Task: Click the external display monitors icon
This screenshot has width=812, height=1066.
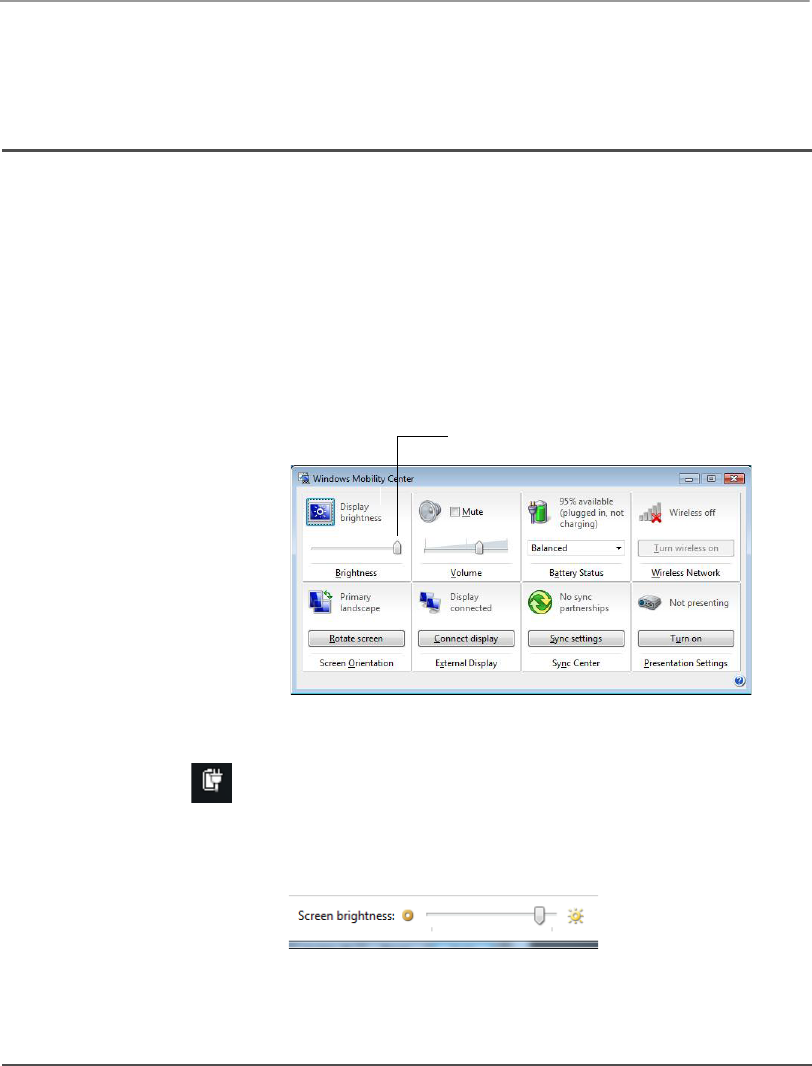Action: coord(430,602)
